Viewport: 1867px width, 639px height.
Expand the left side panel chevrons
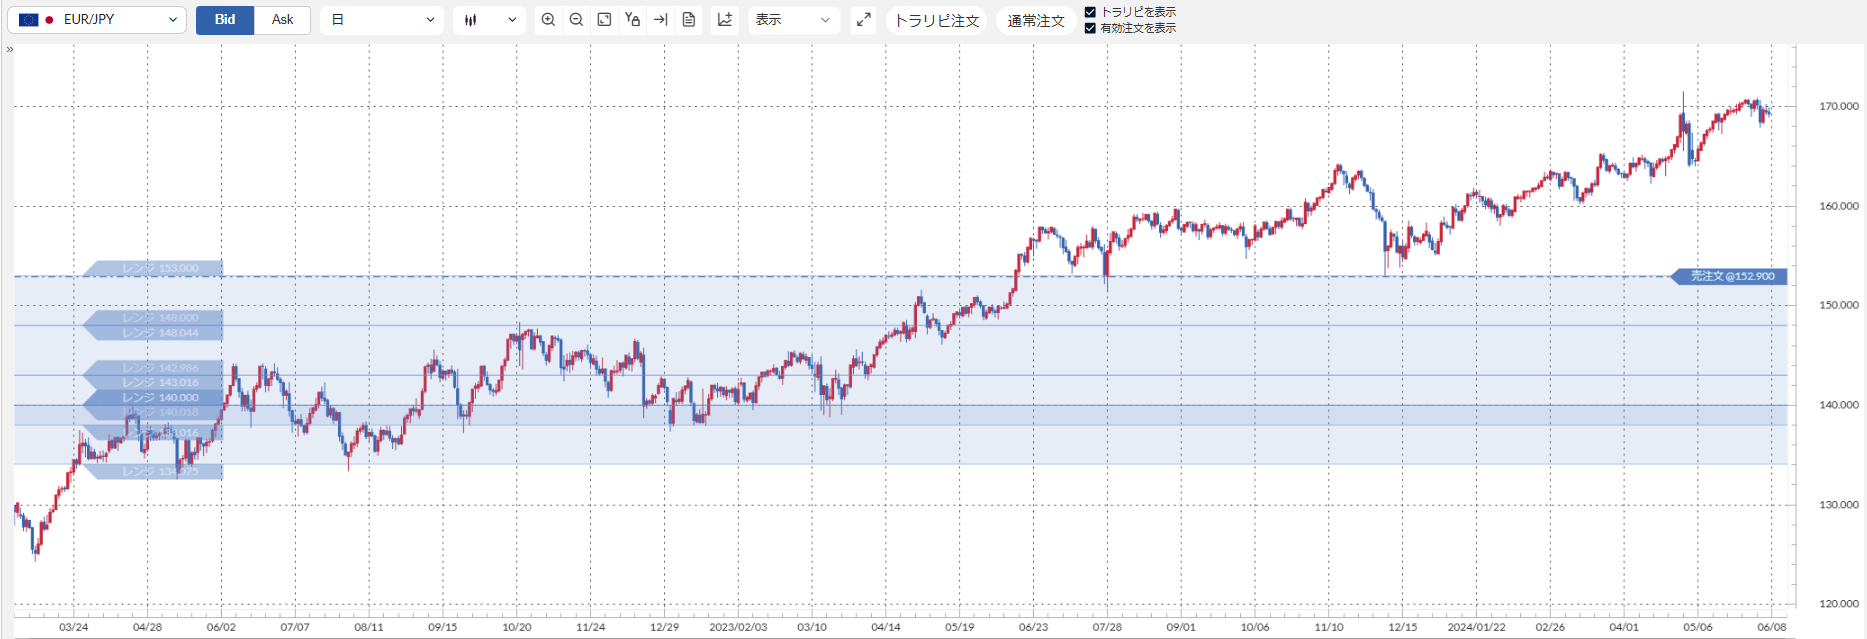coord(10,49)
